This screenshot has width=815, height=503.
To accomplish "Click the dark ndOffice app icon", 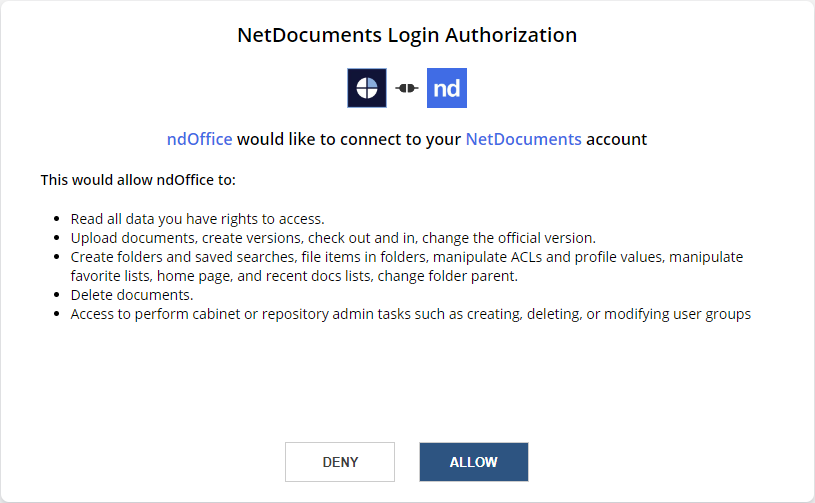I will (367, 88).
